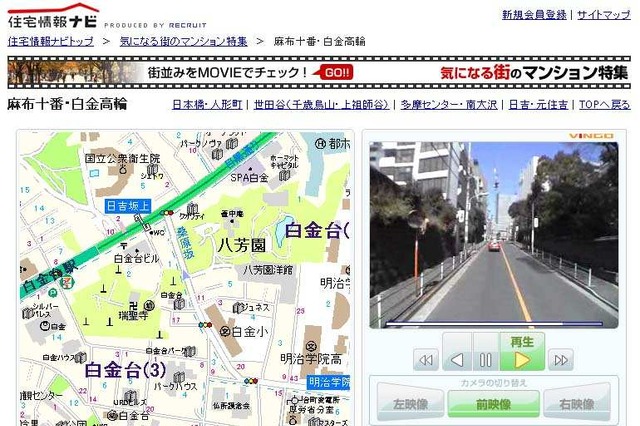Click 気になる街のマンション特集 banner title
This screenshot has height=426, width=640.
coord(534,73)
